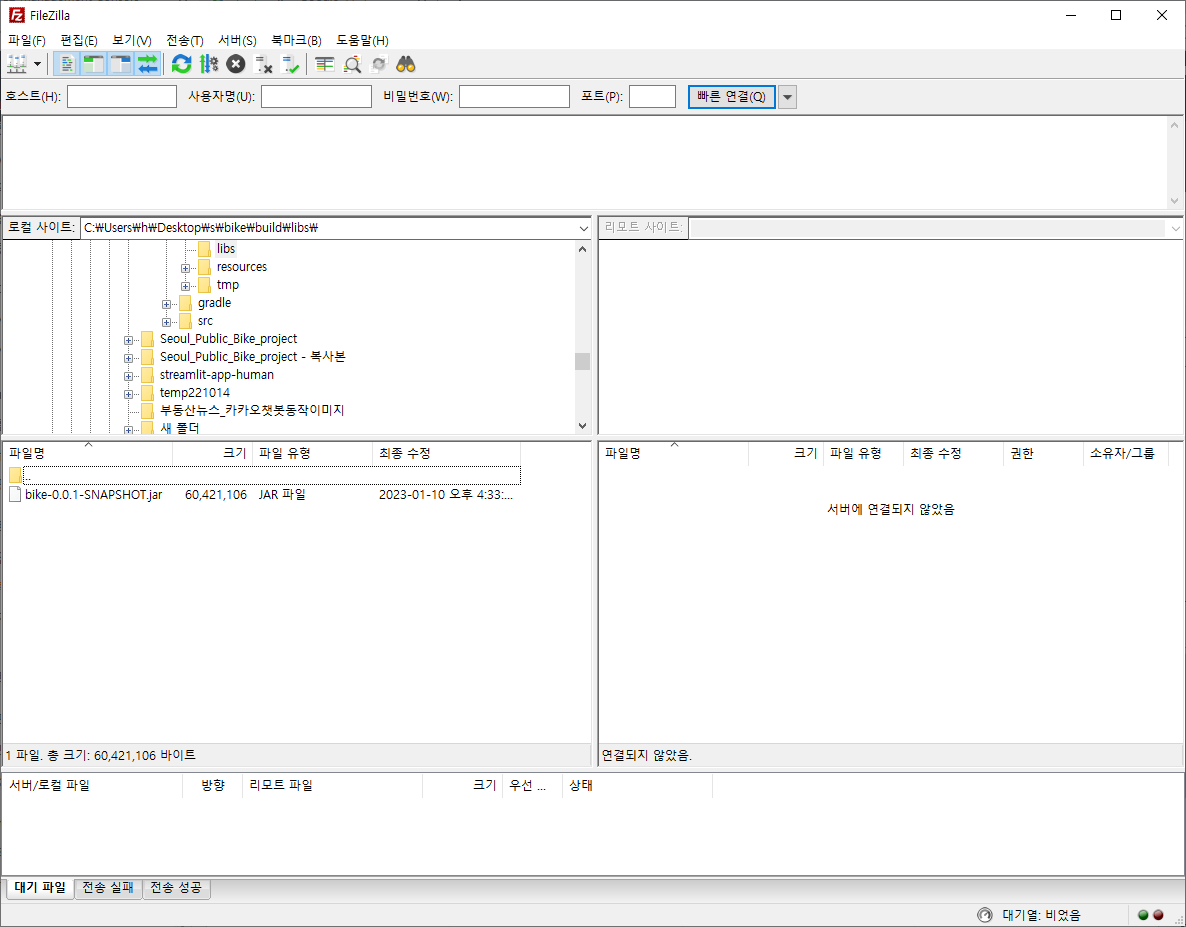Click the transfer speed limit status icon
Screen dimensions: 1186x927
coord(984,915)
